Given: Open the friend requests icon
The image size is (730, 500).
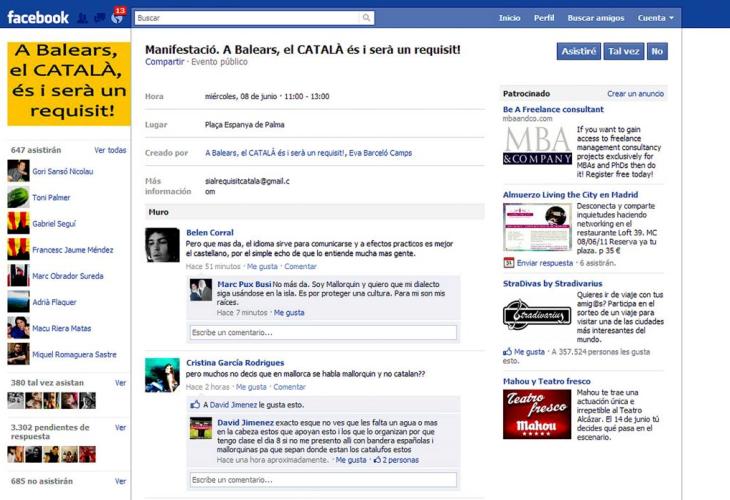Looking at the screenshot, I should click(x=83, y=18).
